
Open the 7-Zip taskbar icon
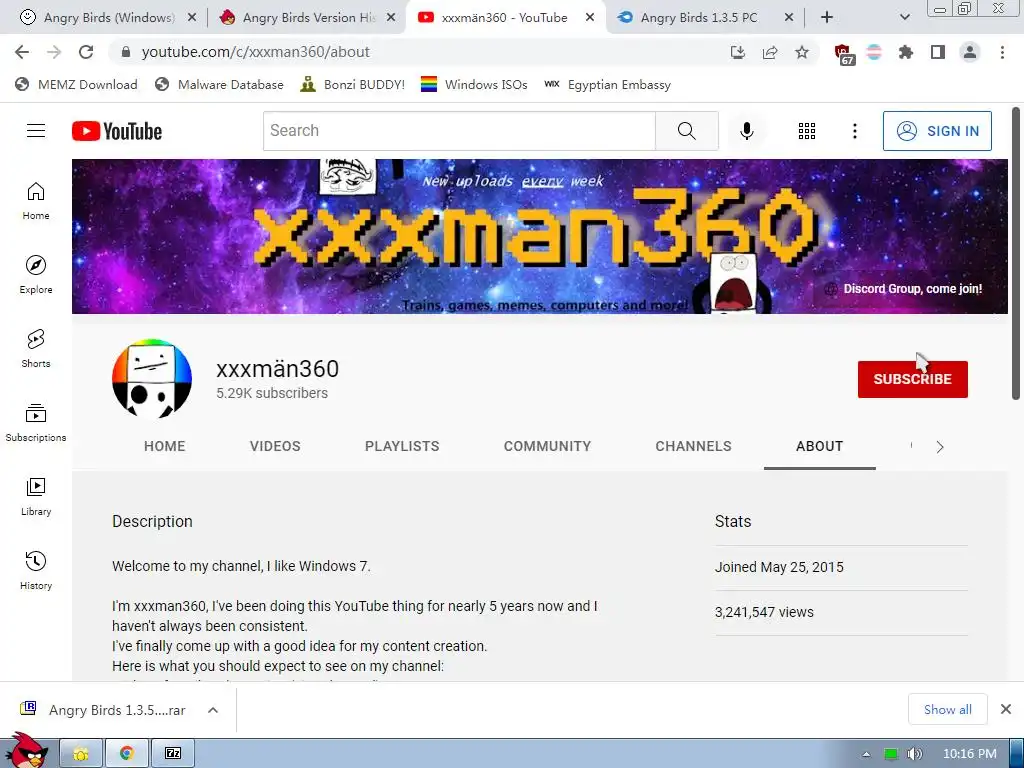click(172, 754)
